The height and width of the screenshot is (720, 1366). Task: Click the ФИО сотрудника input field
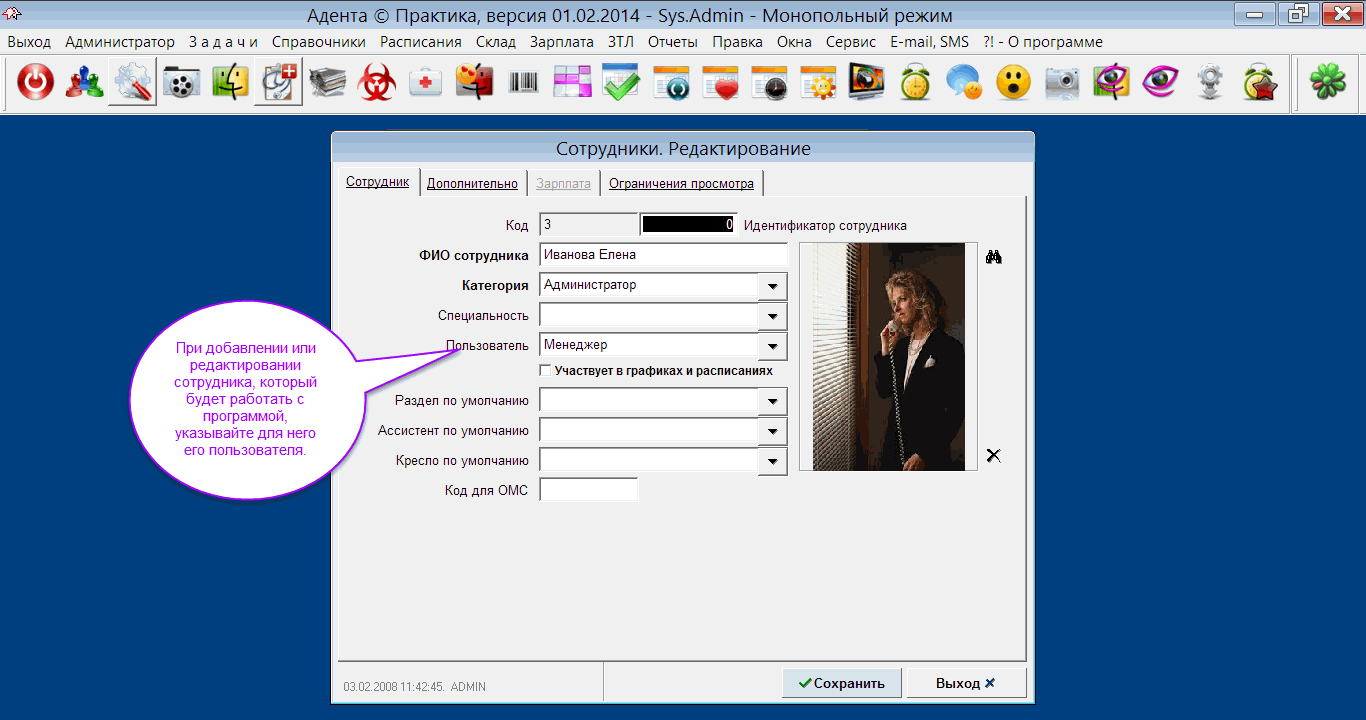tap(662, 254)
